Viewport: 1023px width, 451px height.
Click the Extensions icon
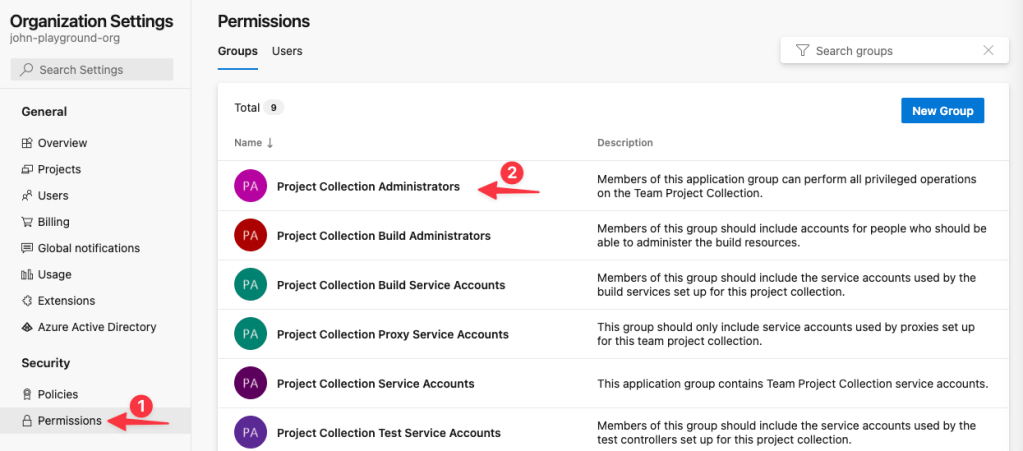(x=27, y=301)
